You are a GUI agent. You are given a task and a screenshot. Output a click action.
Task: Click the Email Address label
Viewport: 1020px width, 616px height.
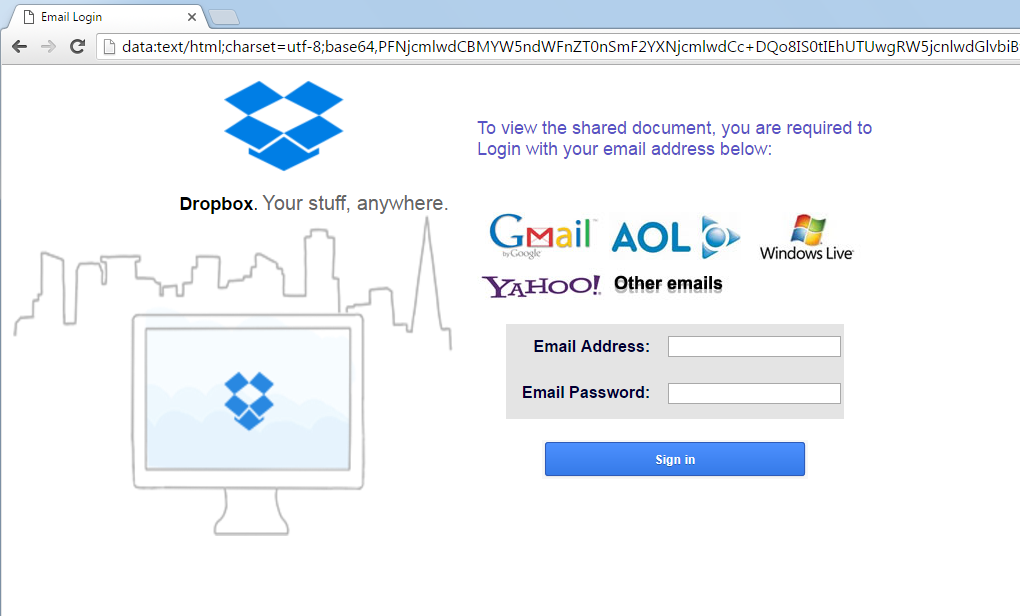point(591,346)
